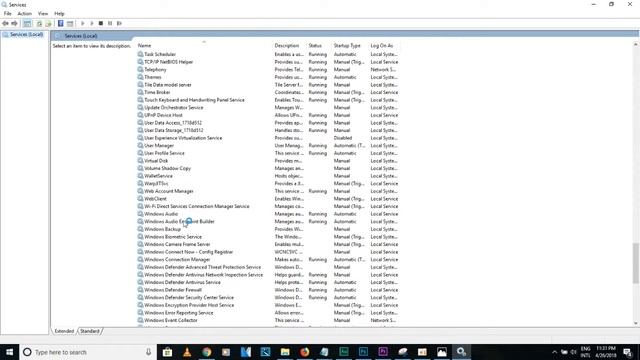The image size is (640, 360).
Task: Select the Task Scheduler service
Action: coord(160,54)
